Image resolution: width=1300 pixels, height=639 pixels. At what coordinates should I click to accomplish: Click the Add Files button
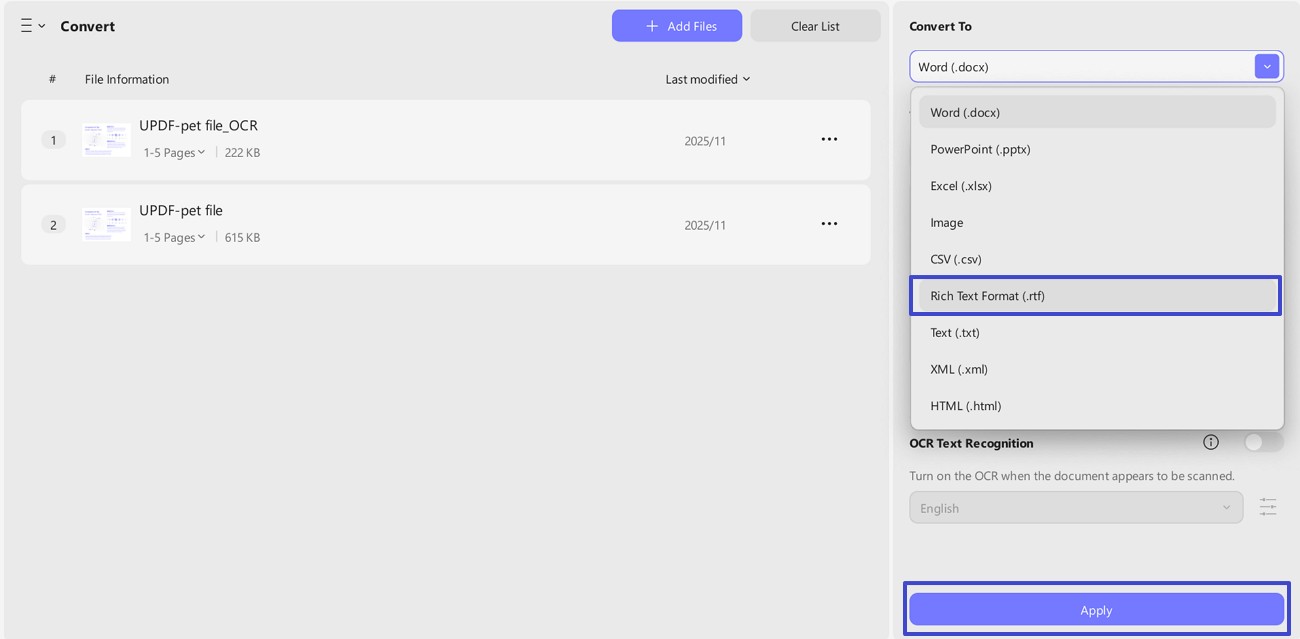677,26
